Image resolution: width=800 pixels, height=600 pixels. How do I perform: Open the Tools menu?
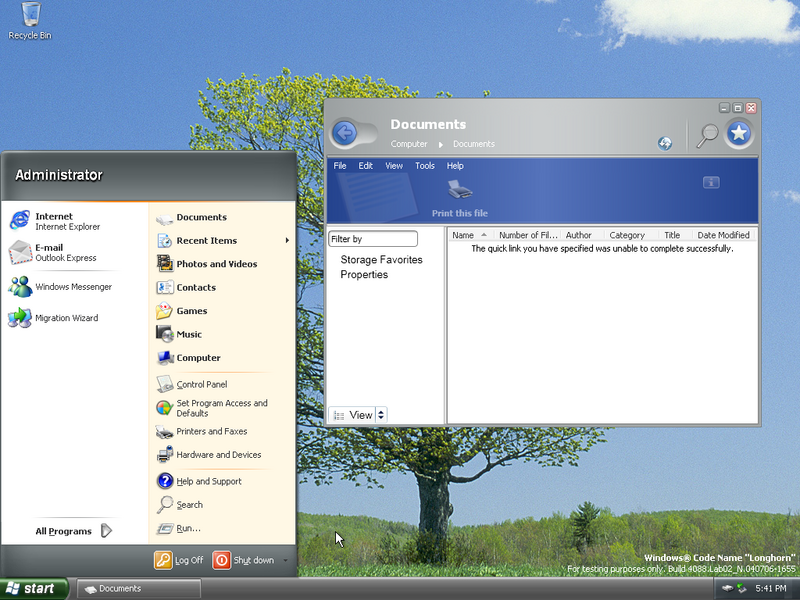424,166
